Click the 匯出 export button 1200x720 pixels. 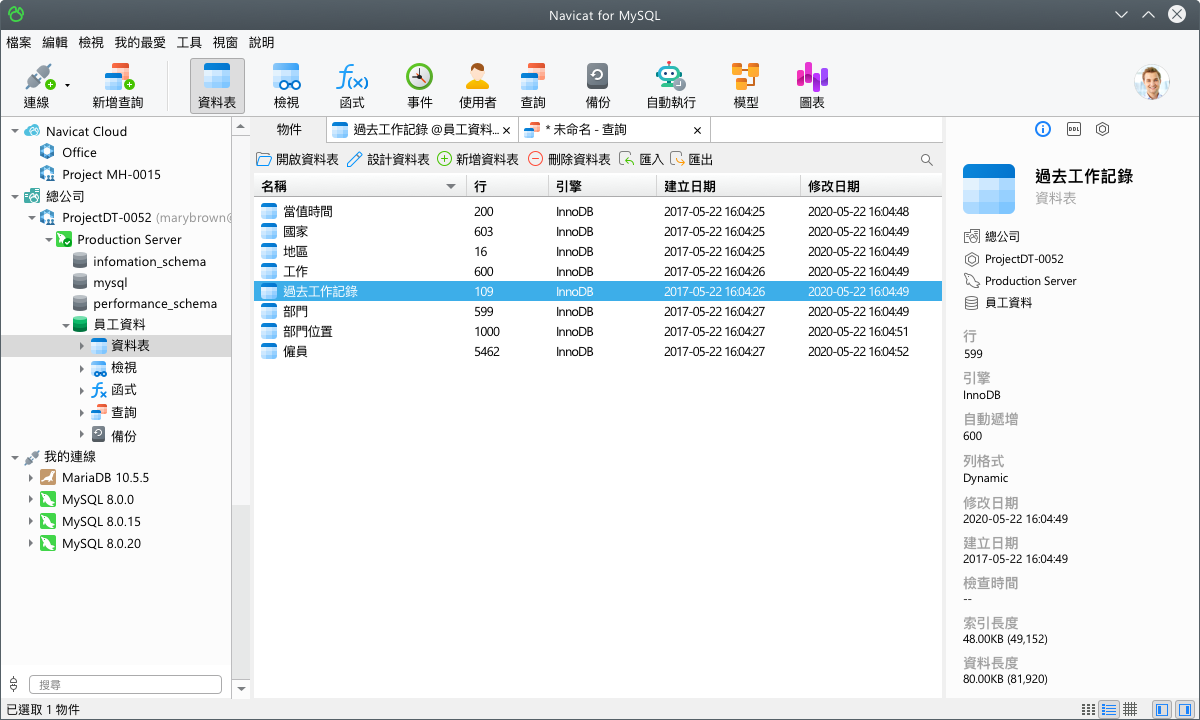pyautogui.click(x=691, y=160)
